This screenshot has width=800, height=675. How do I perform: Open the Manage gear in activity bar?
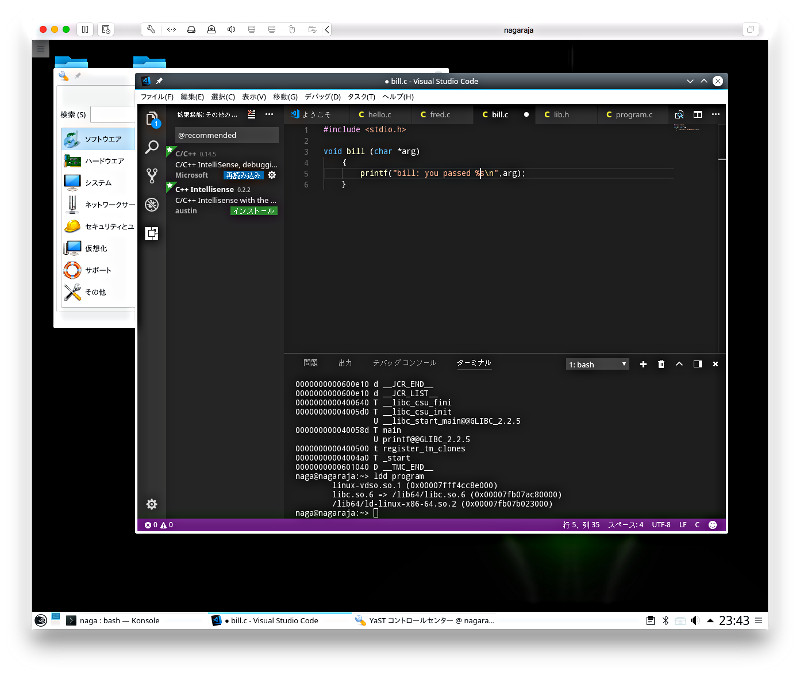(152, 504)
